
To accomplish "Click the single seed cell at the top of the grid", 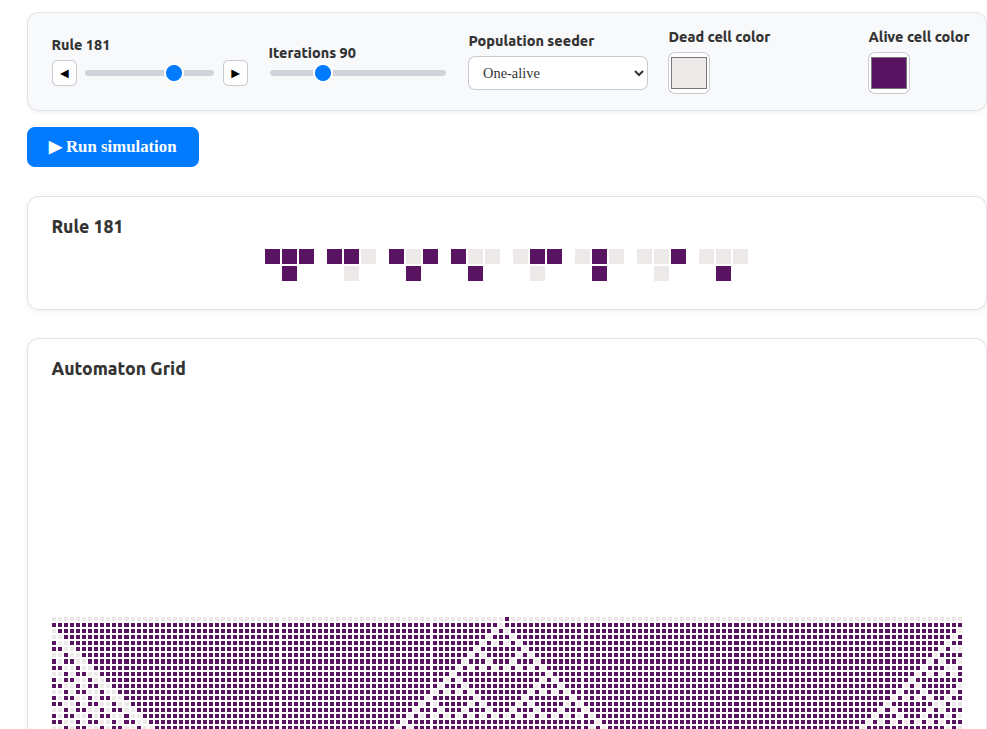I will [x=506, y=619].
